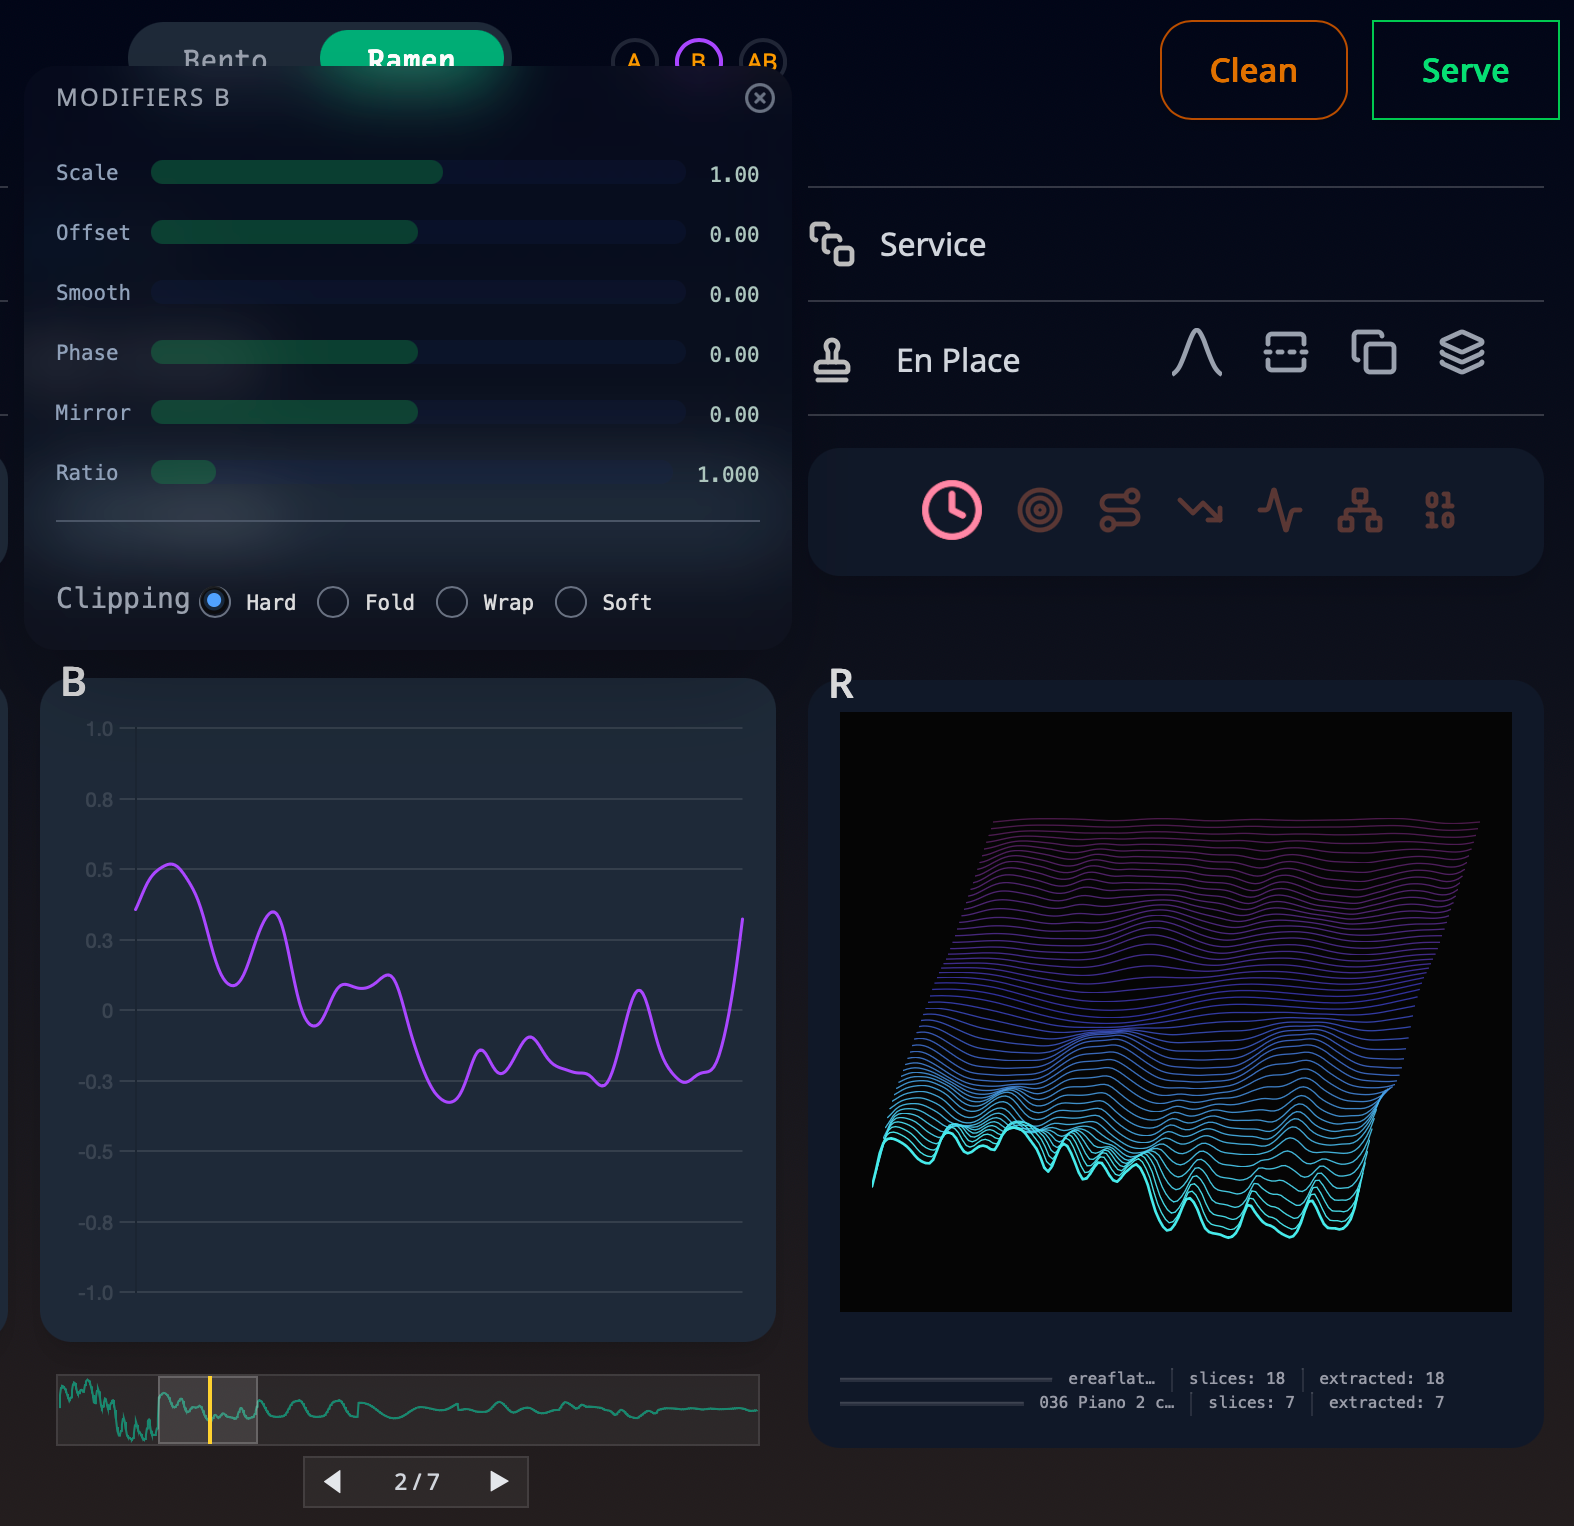Adjust the Smooth slider
1574x1526 pixels.
coord(418,292)
